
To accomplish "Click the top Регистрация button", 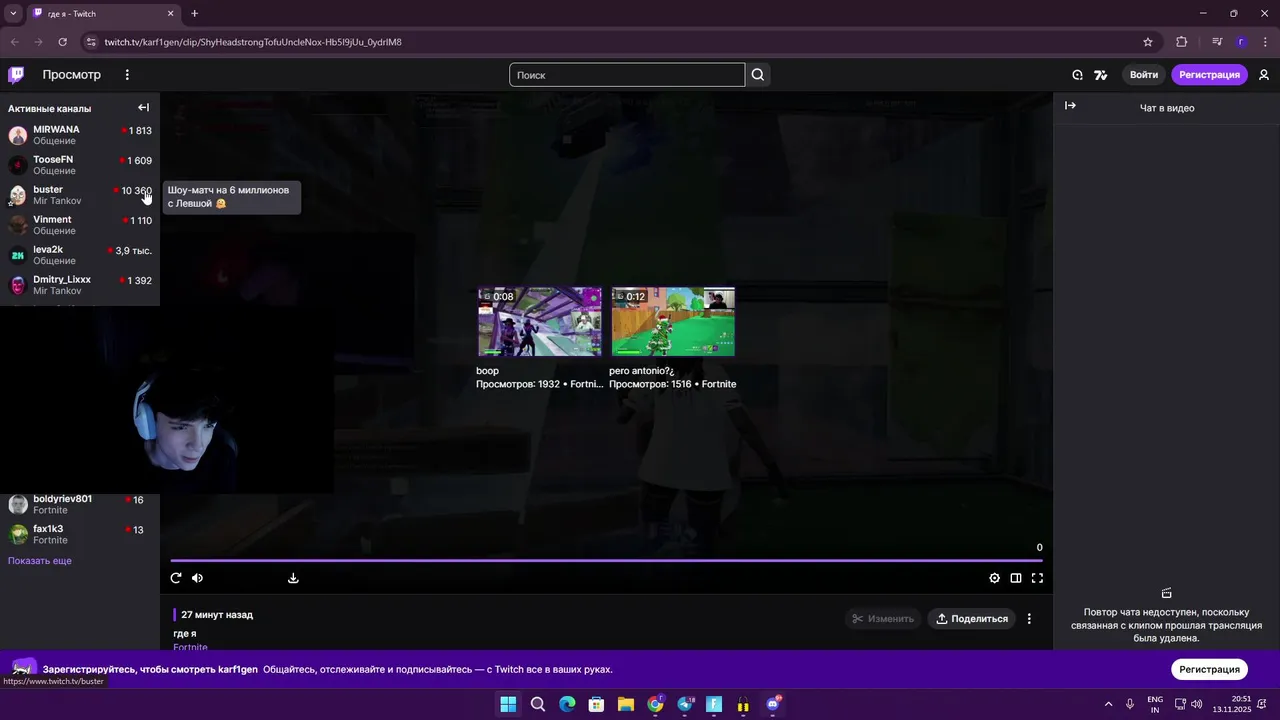I will click(x=1209, y=75).
